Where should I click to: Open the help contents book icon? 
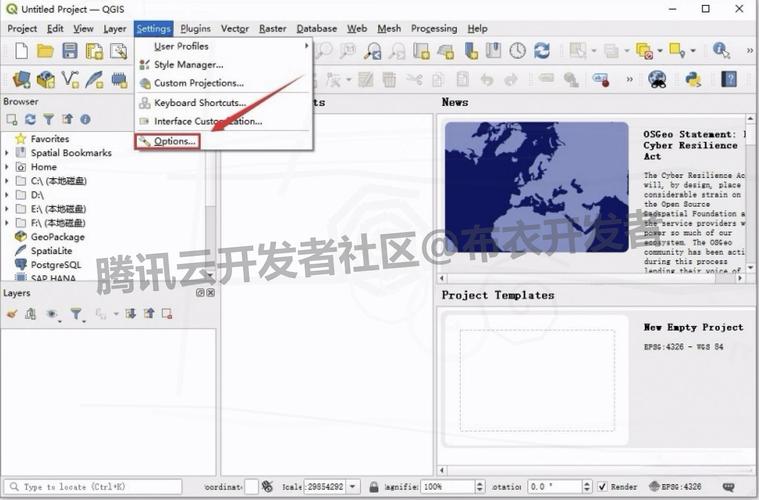click(x=729, y=79)
